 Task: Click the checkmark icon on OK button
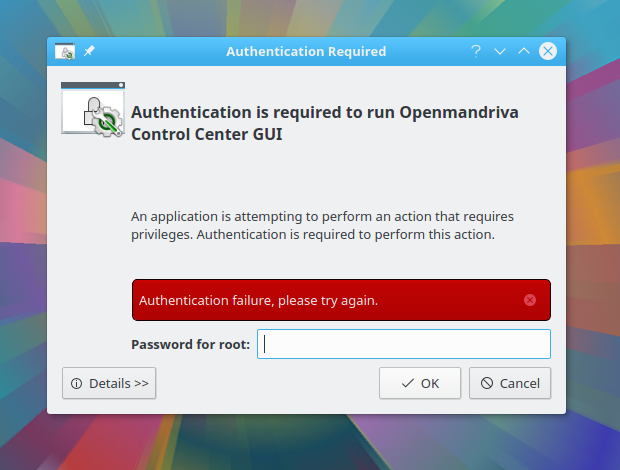[x=408, y=383]
